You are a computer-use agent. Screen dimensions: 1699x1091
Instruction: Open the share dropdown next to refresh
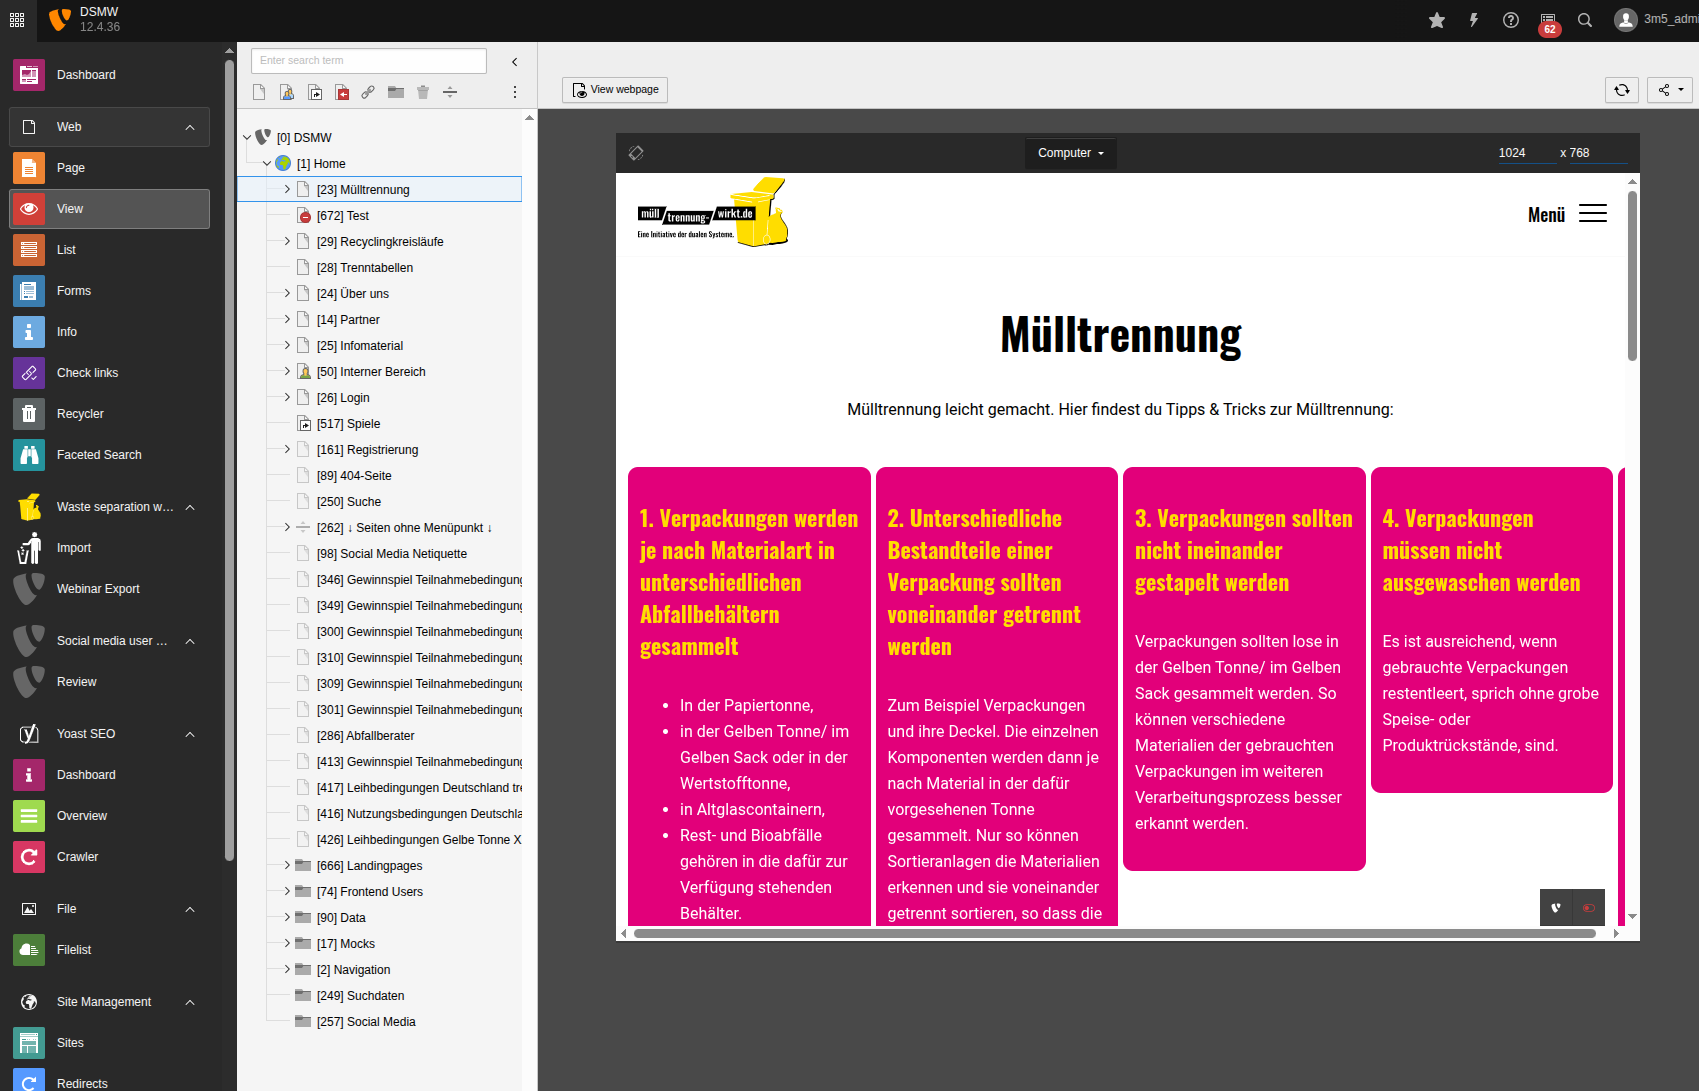[x=1671, y=90]
